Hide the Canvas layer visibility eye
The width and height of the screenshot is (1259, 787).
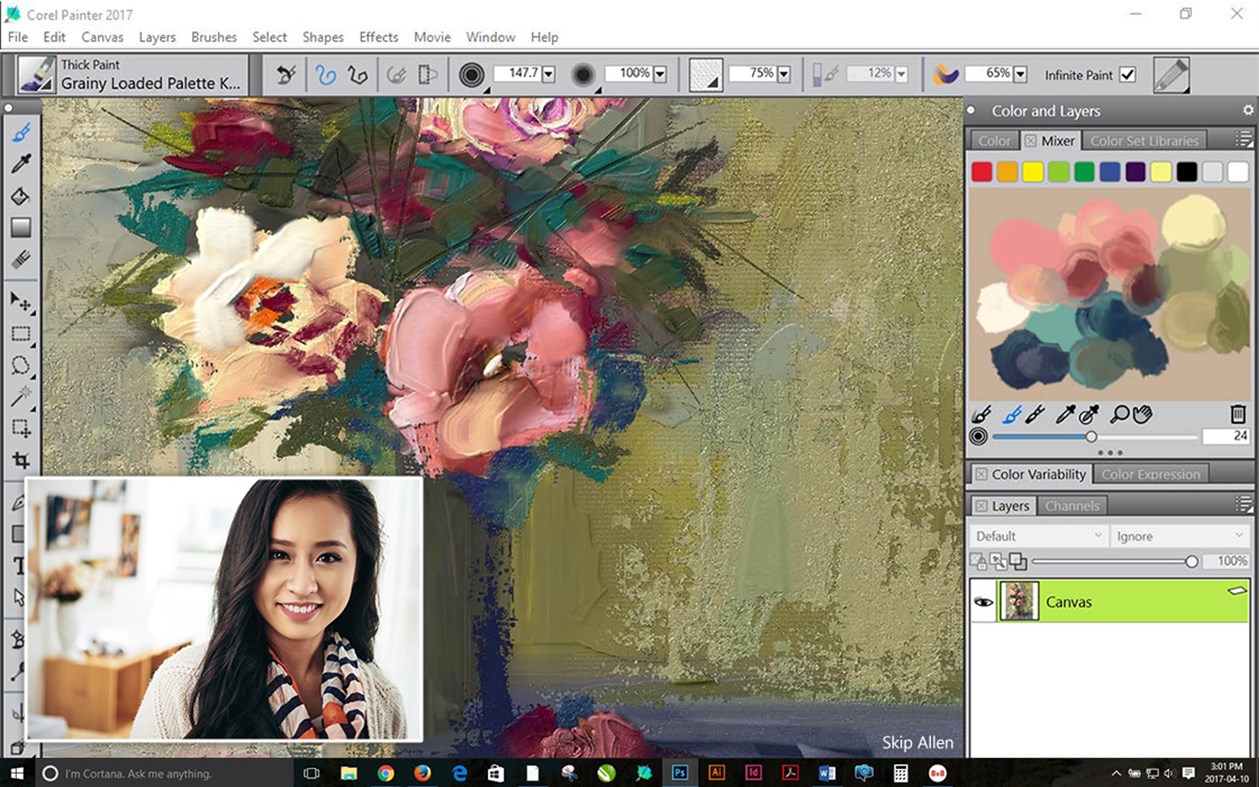click(983, 601)
